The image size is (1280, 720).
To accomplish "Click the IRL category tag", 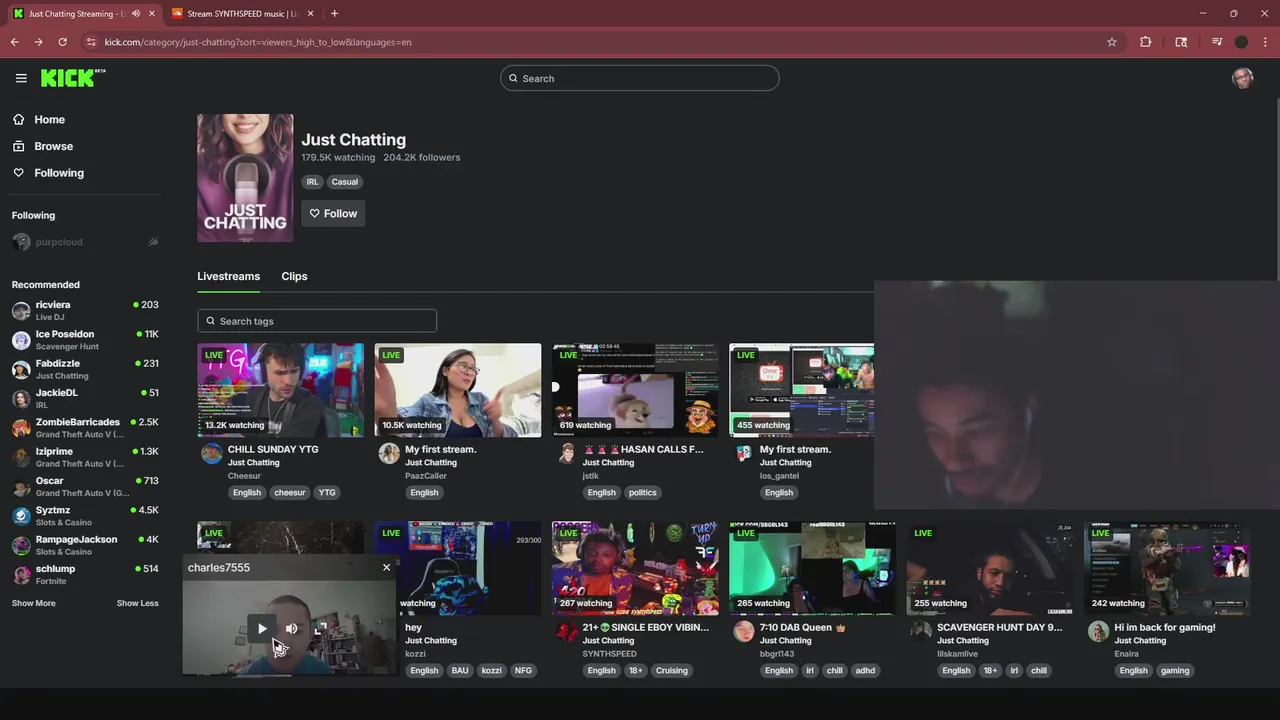I will pos(312,182).
